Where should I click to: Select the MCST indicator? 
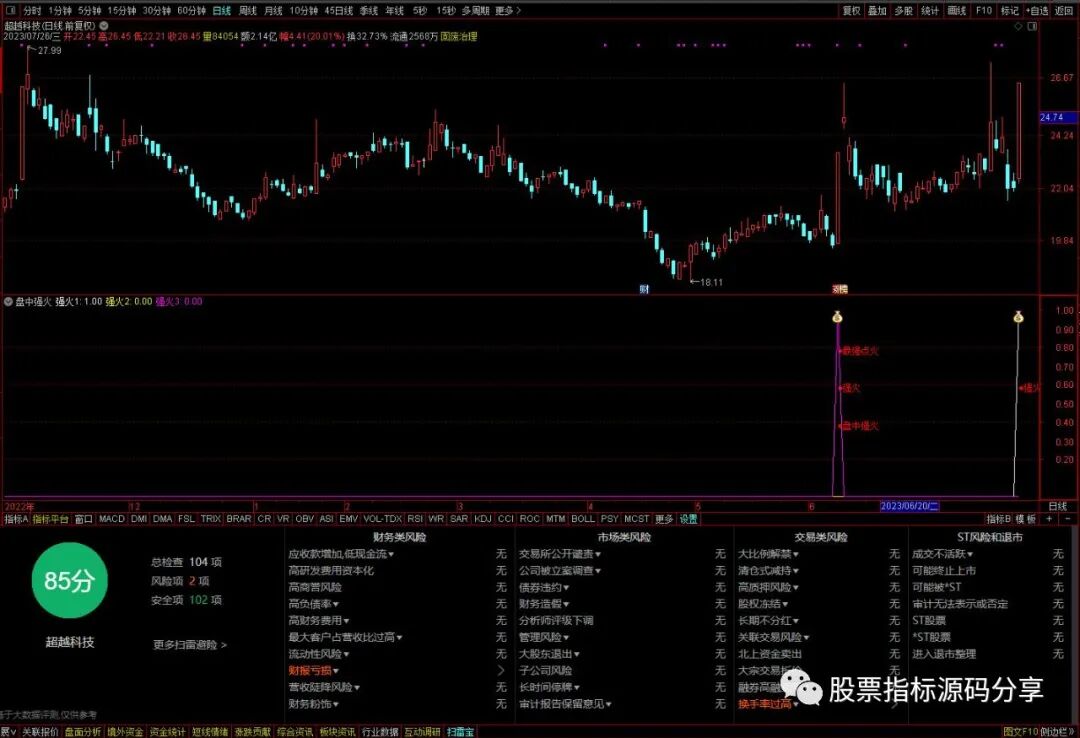pos(636,518)
